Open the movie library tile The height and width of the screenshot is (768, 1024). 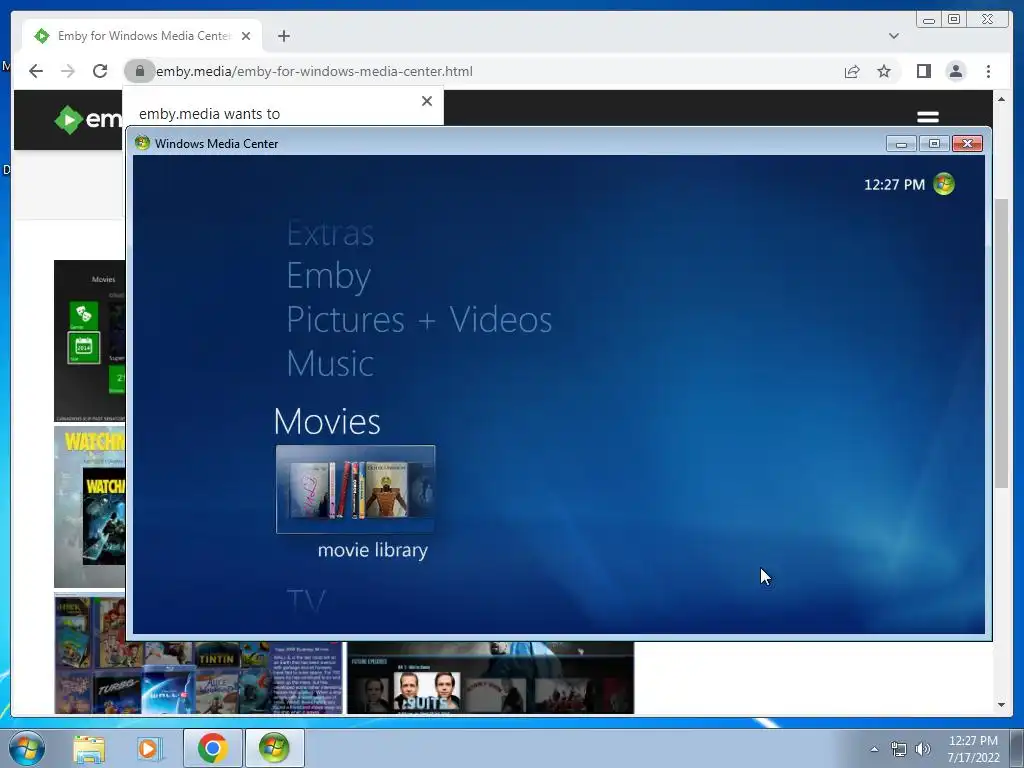click(x=355, y=489)
